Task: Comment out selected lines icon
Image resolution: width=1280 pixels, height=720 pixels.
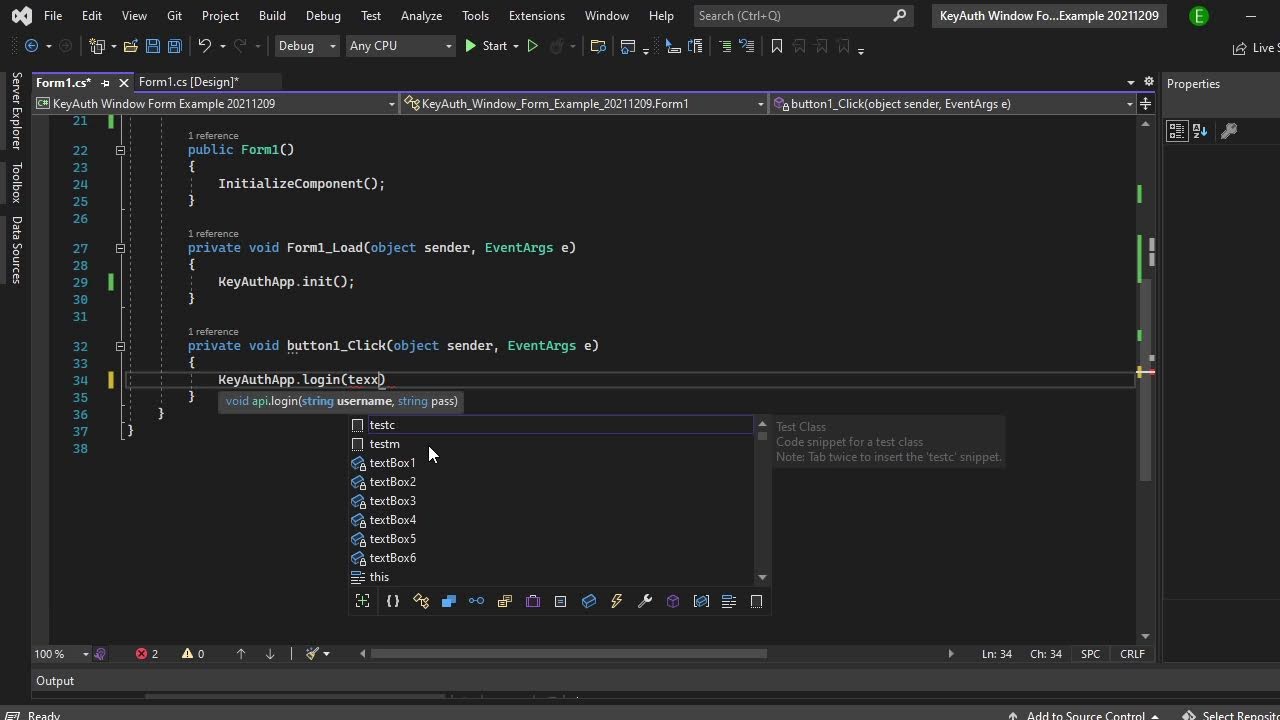Action: click(725, 46)
